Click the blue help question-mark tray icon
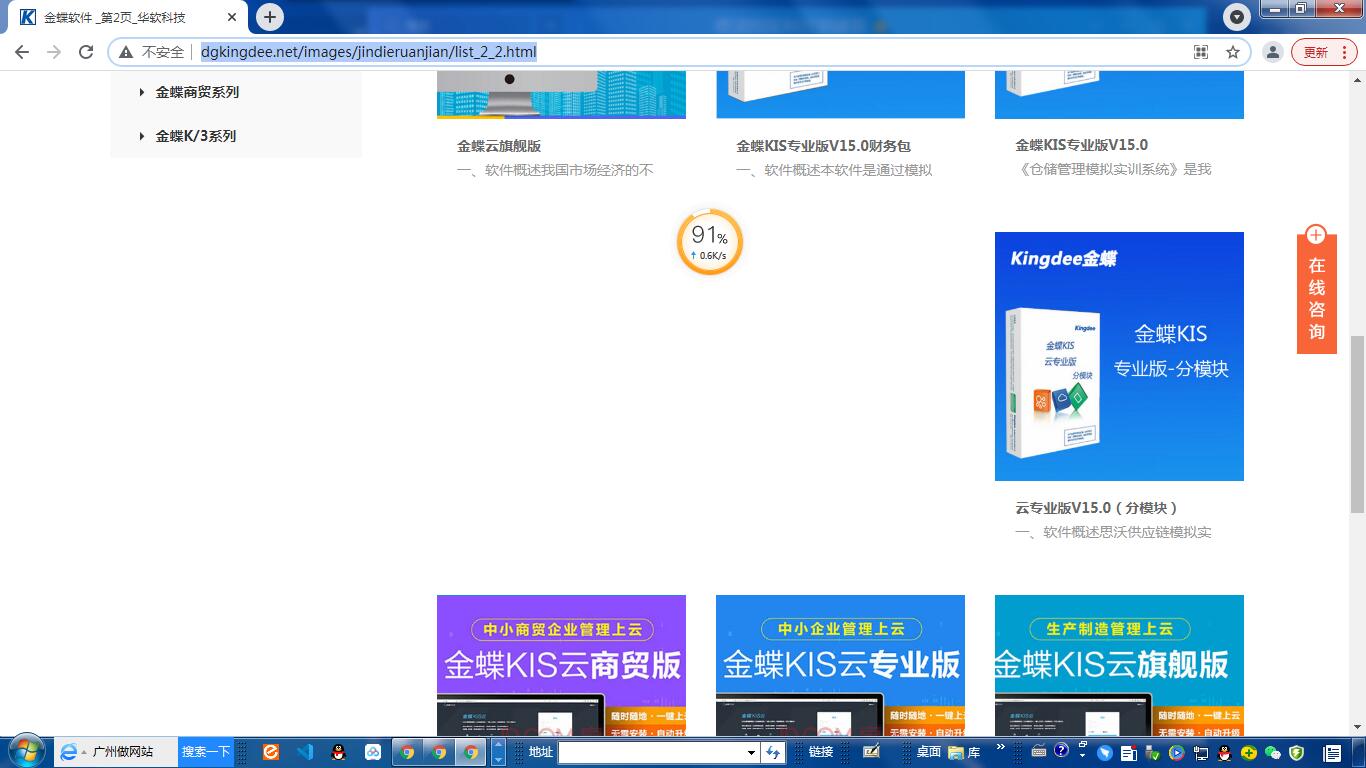 (1061, 750)
